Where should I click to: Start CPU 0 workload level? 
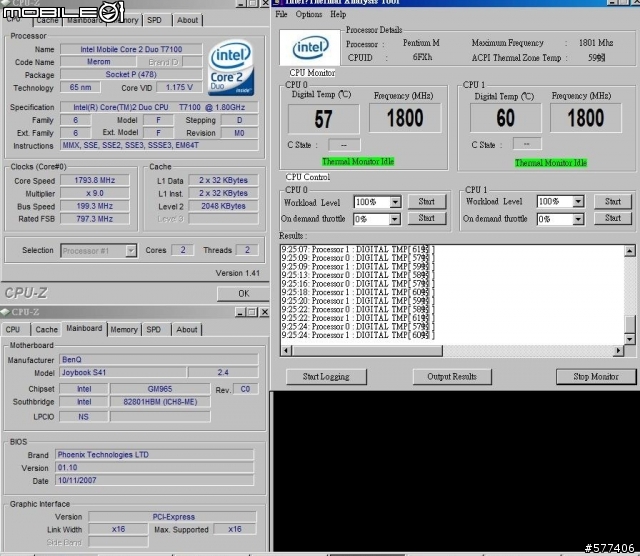[427, 201]
